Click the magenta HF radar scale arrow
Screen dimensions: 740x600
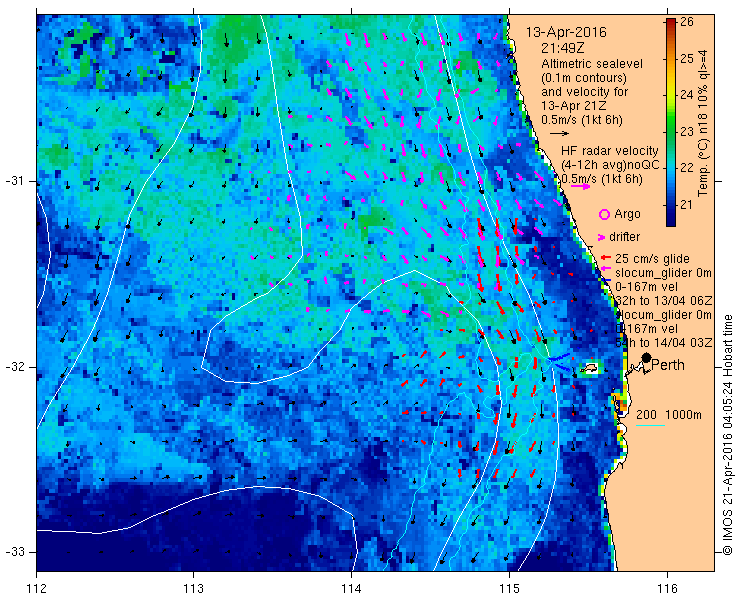pos(580,186)
